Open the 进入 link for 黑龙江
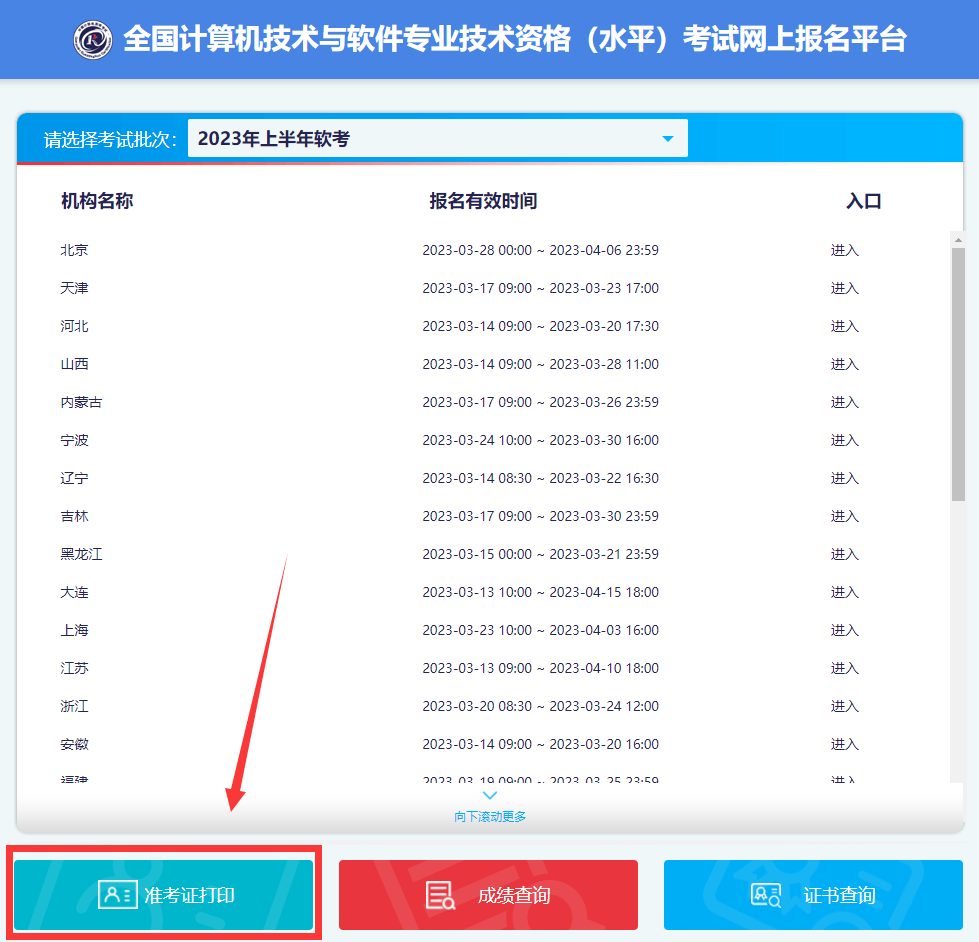 pos(845,554)
